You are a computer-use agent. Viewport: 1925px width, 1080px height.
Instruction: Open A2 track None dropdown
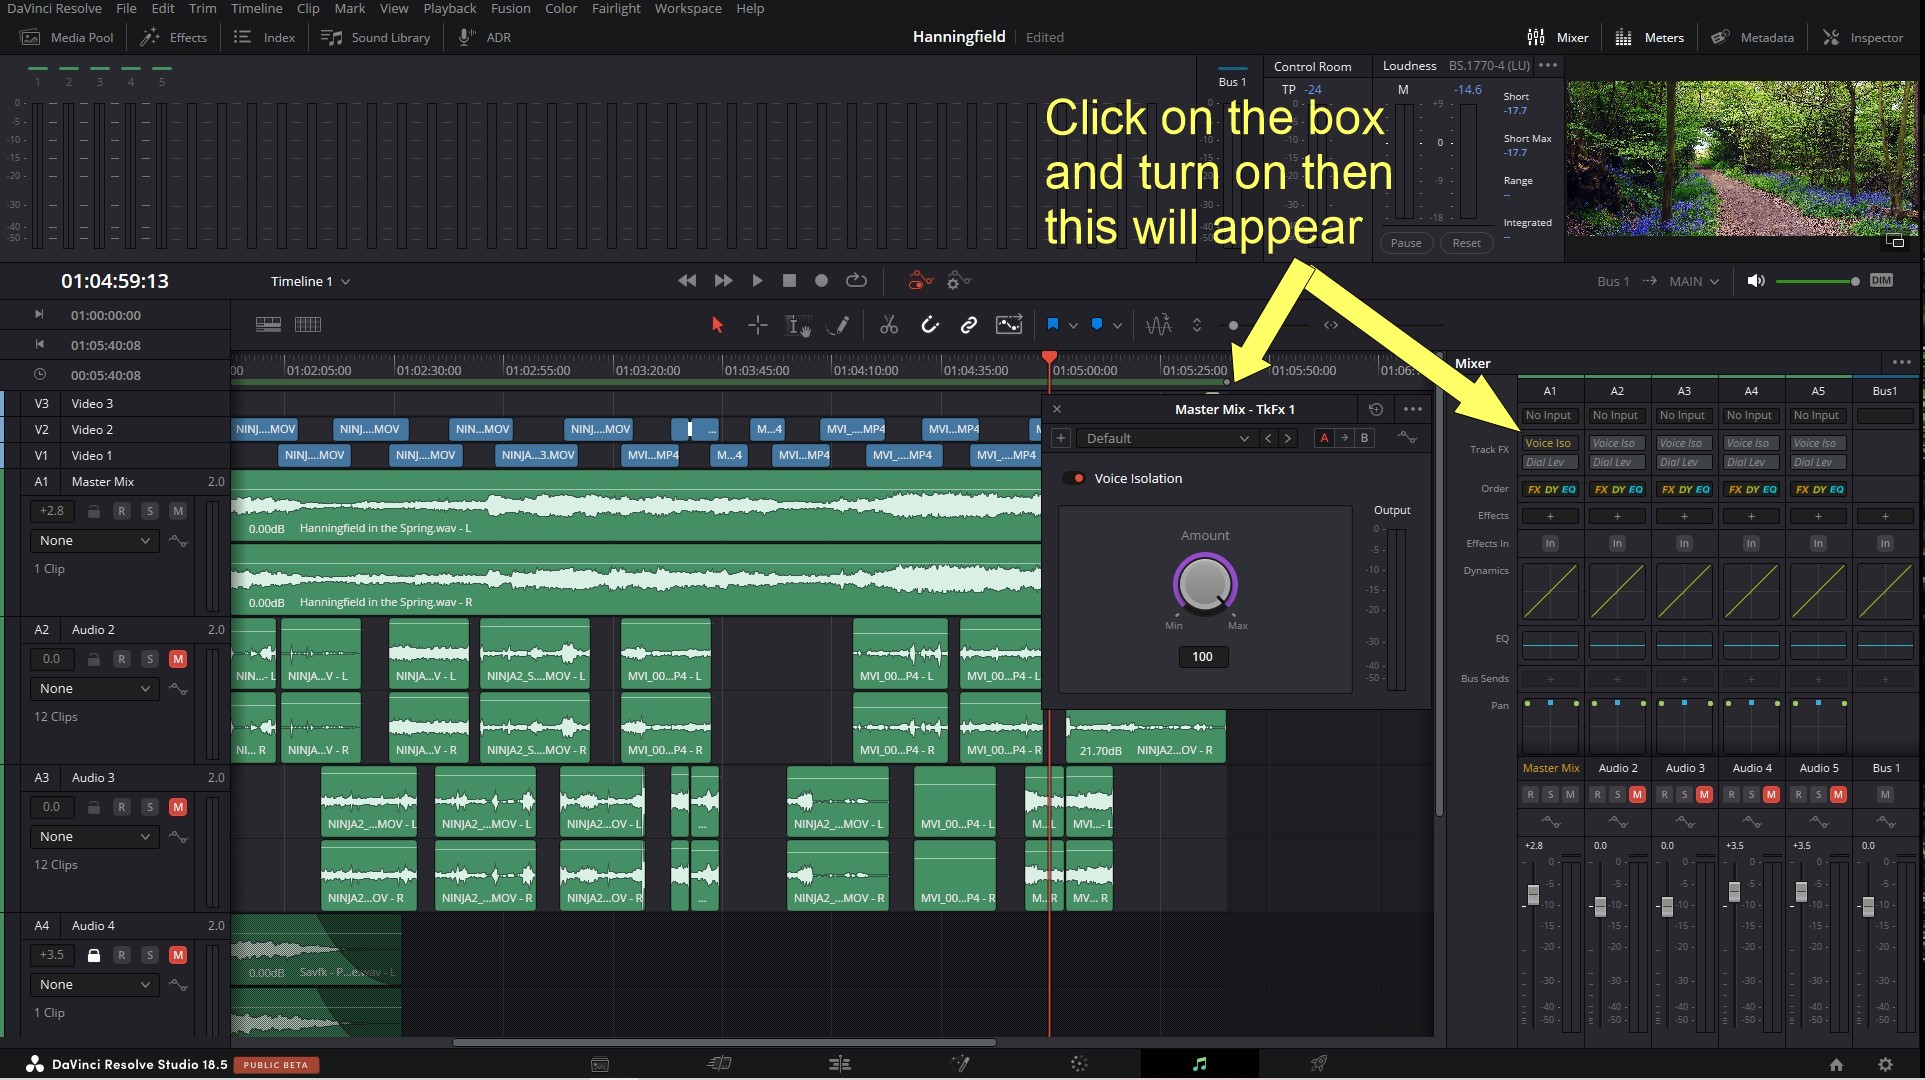[94, 688]
